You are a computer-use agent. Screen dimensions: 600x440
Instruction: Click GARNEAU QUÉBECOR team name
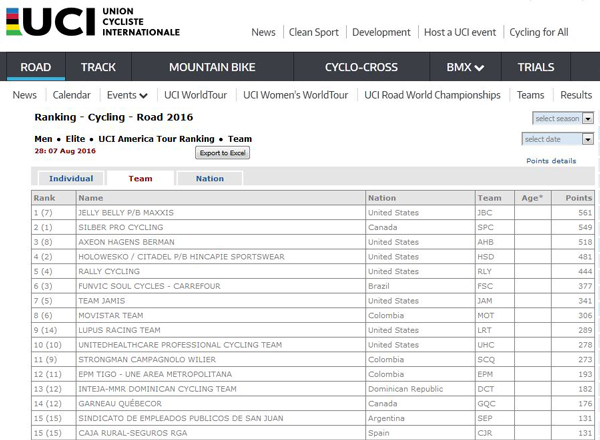pyautogui.click(x=120, y=404)
